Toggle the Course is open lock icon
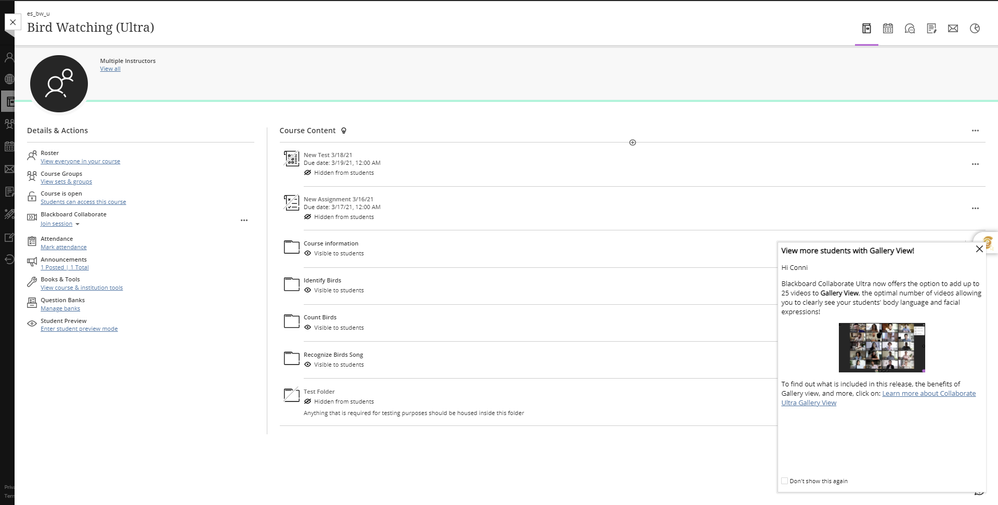The width and height of the screenshot is (998, 505). 32,197
